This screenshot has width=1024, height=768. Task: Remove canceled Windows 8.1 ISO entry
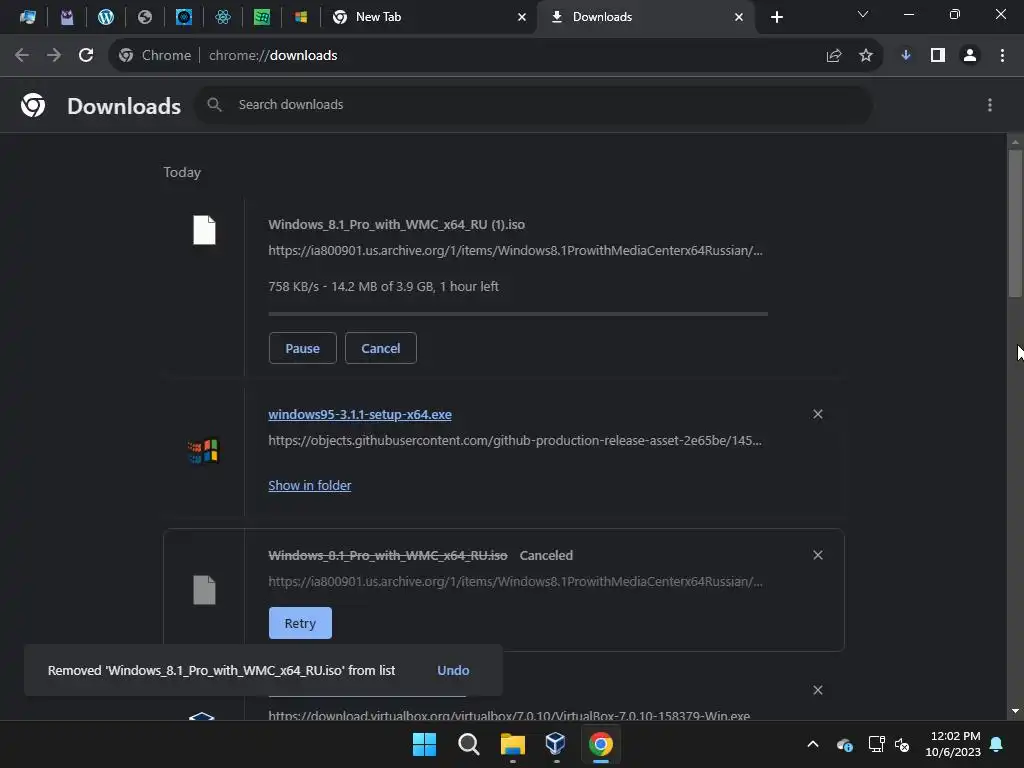tap(818, 555)
